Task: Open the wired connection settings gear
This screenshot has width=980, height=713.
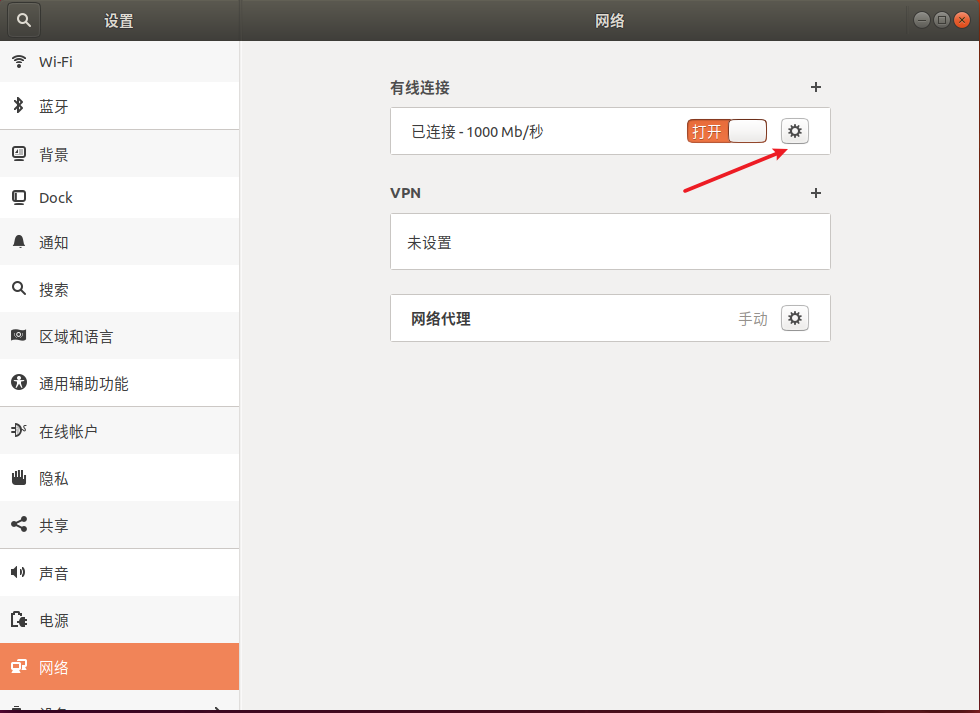Action: [x=794, y=130]
